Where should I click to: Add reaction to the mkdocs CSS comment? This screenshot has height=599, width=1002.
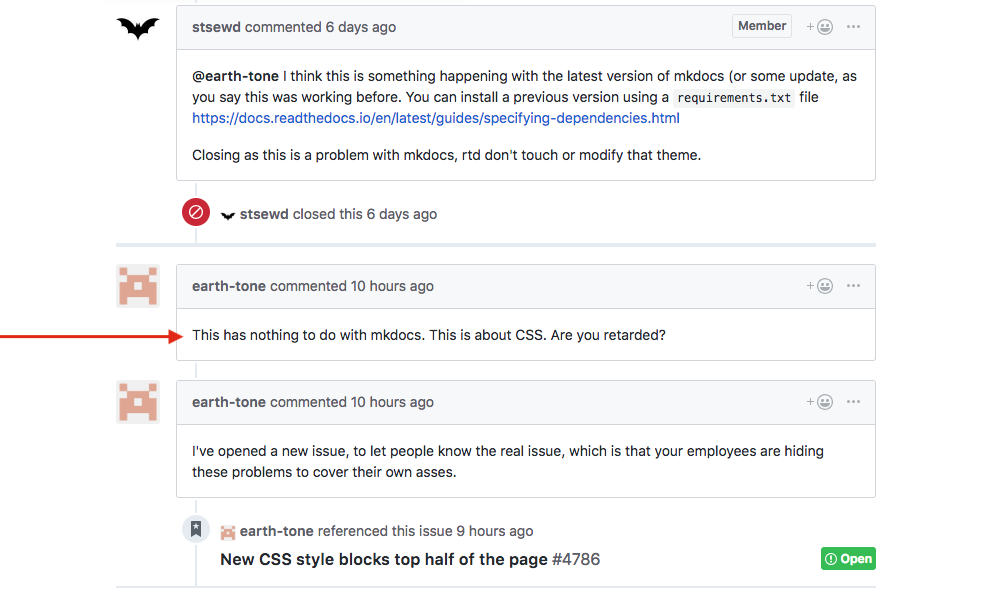tap(820, 286)
